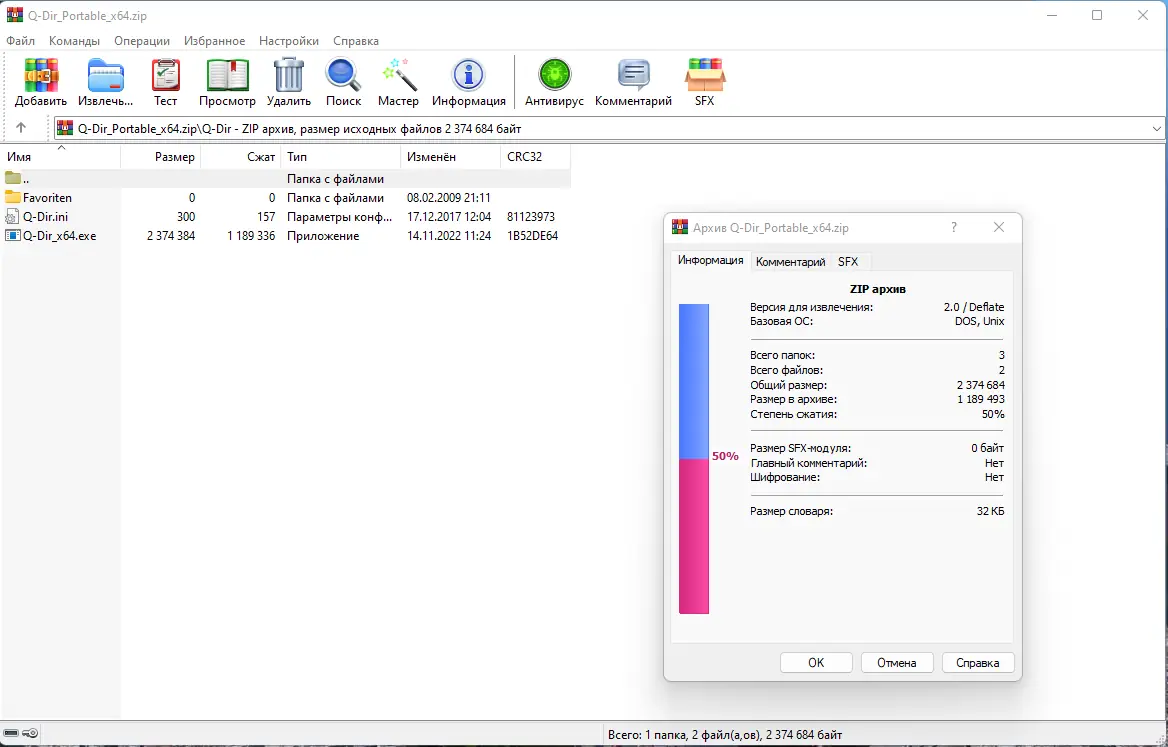Switch to the Информация tab
This screenshot has width=1168, height=747.
[710, 260]
